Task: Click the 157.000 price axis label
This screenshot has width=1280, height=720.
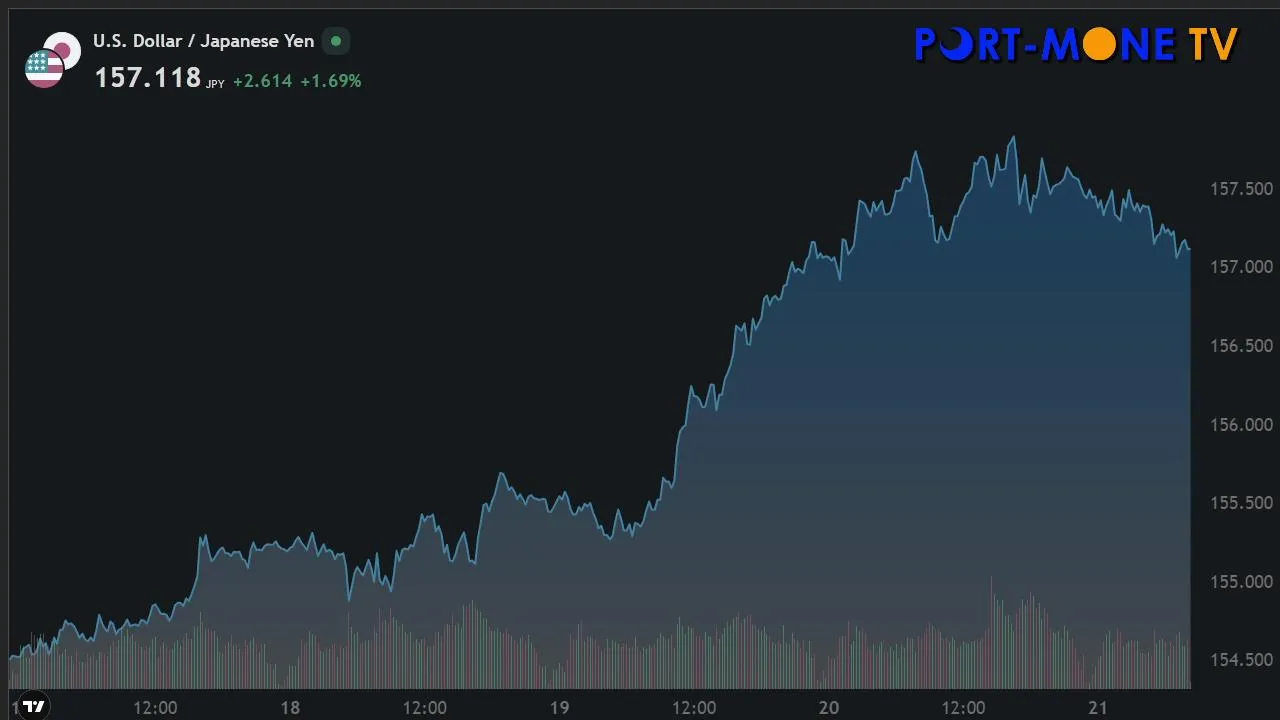Action: (x=1241, y=267)
